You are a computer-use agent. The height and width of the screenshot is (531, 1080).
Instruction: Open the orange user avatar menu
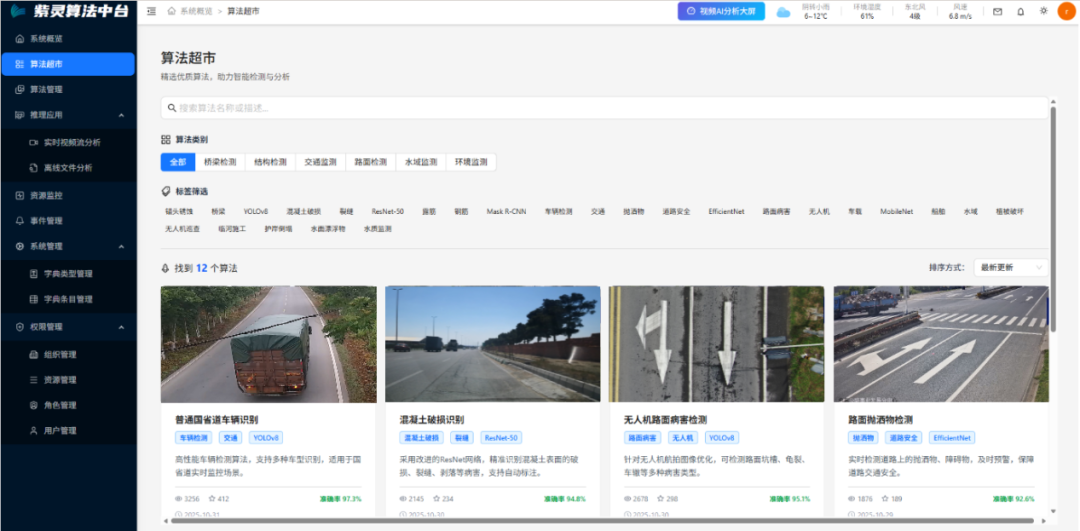tap(1065, 11)
